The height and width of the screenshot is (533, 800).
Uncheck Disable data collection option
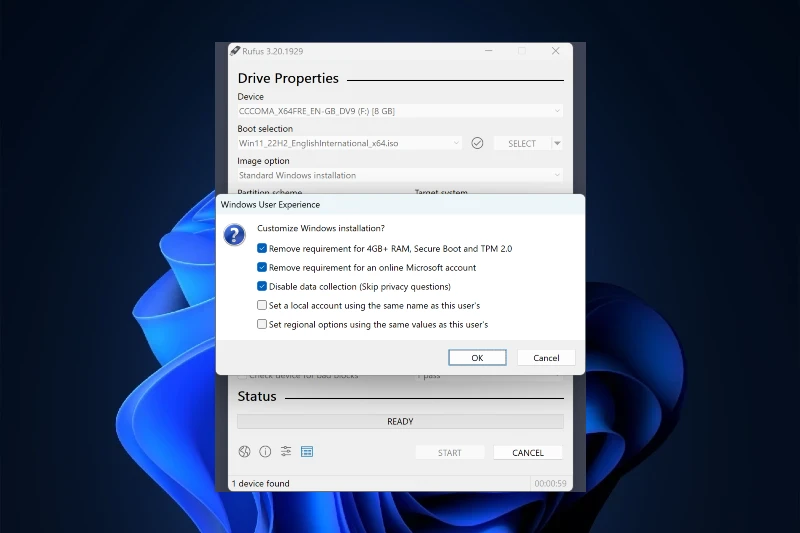coord(262,286)
